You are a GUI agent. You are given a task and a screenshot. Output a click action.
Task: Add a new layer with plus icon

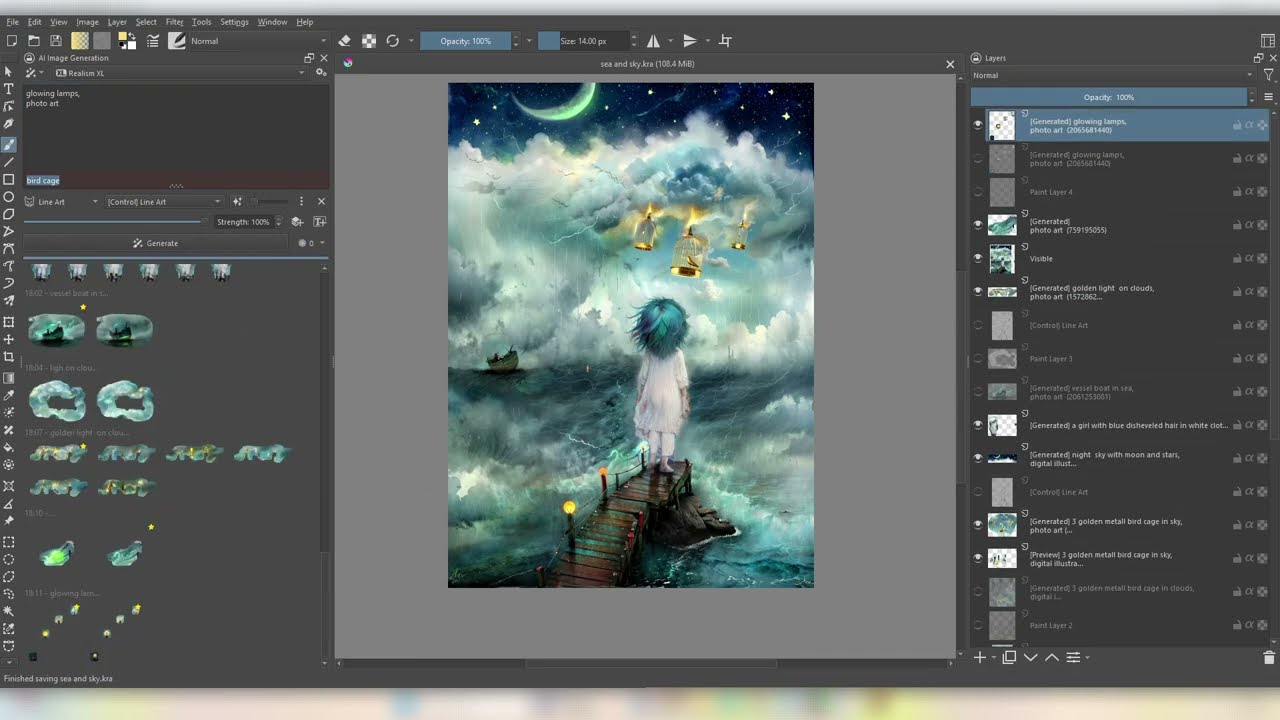tap(980, 657)
